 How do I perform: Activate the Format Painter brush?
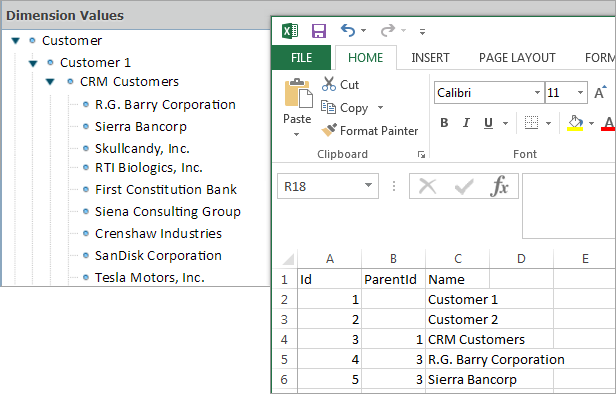369,130
